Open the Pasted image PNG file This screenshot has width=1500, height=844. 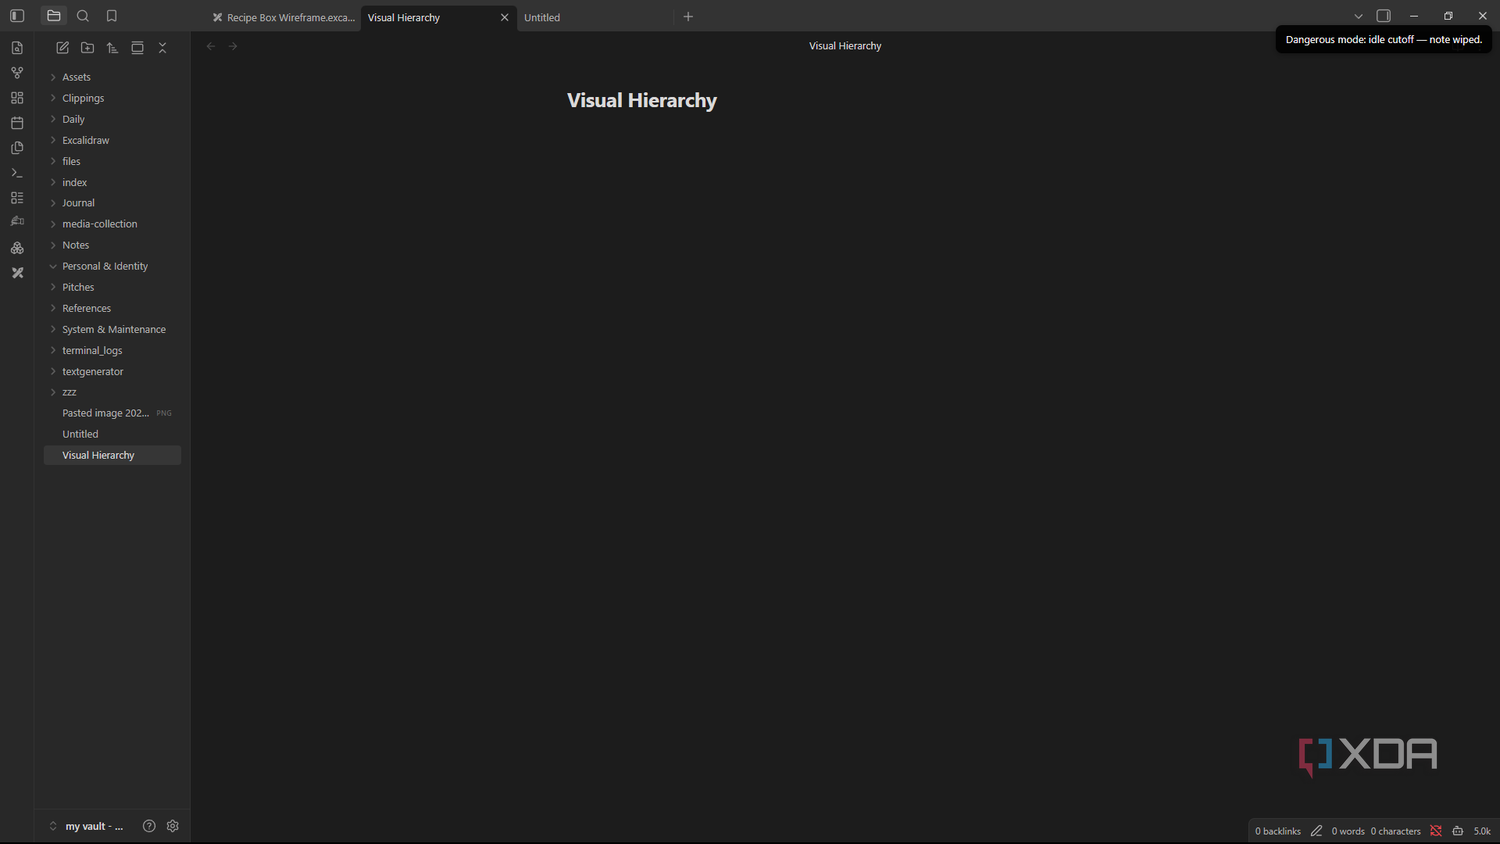[112, 413]
